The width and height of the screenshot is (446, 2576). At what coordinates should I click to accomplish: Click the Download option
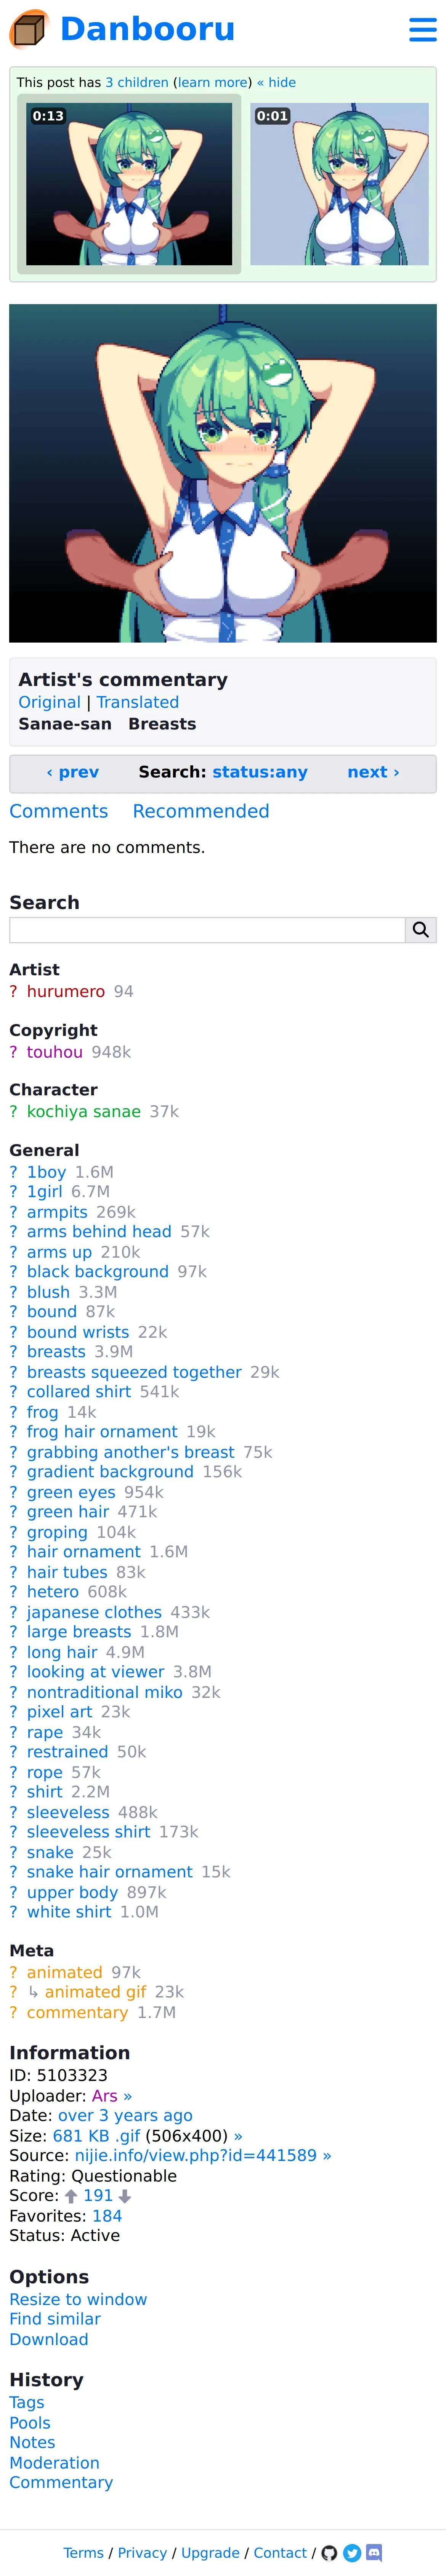pos(49,2339)
